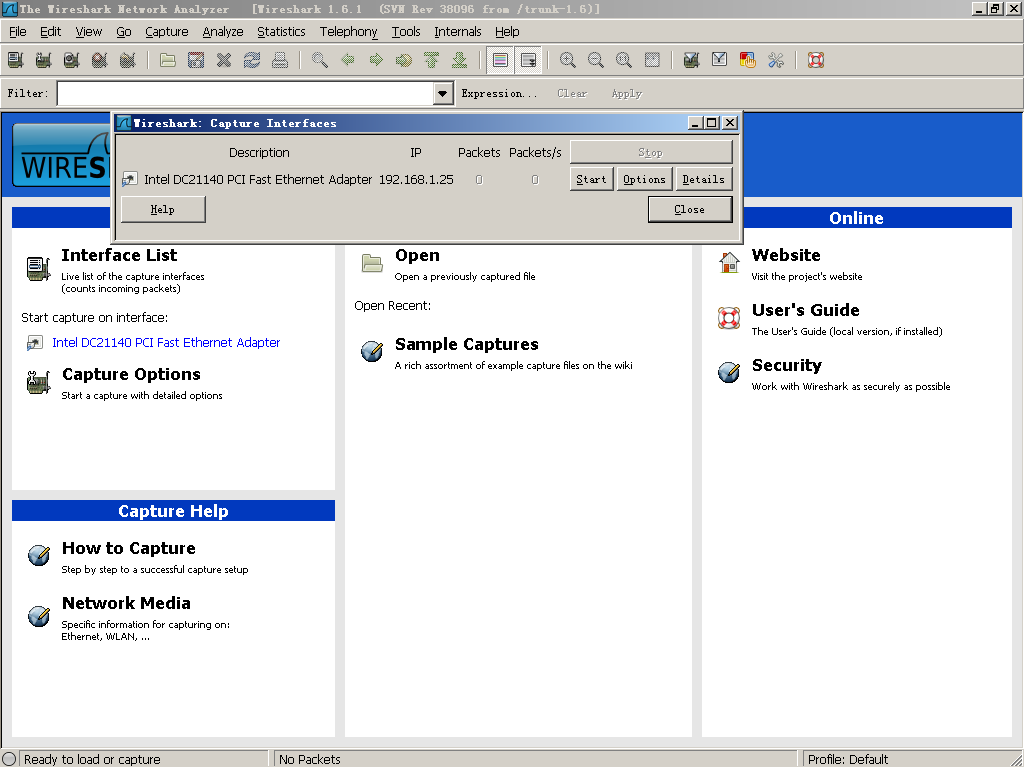Click Profile: Default in status bar
This screenshot has height=768, width=1024.
[847, 759]
